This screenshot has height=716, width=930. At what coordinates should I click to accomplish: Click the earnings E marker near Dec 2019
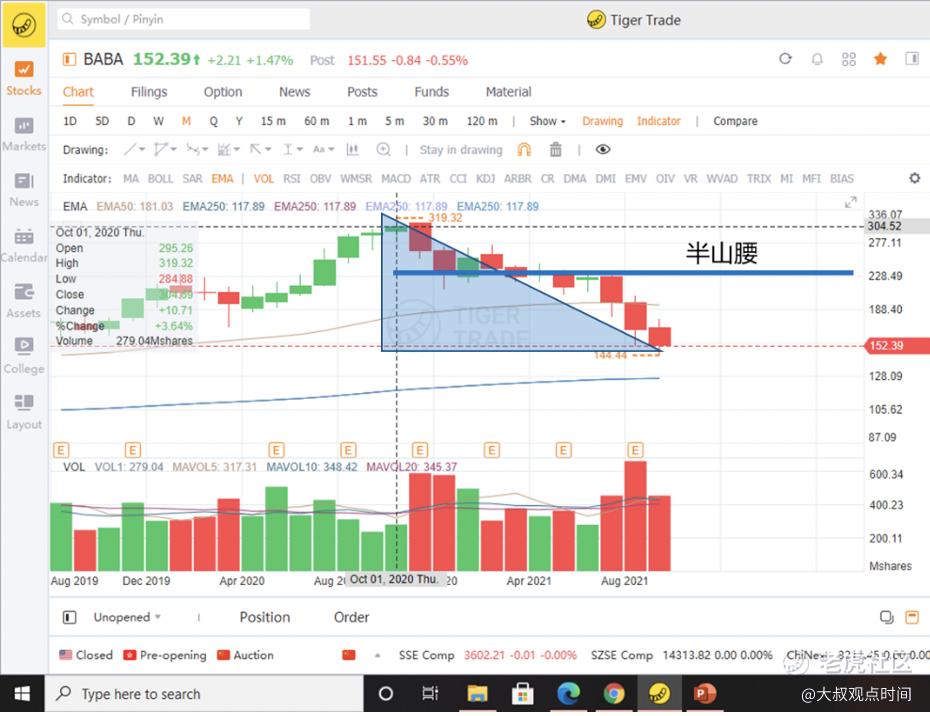point(132,450)
